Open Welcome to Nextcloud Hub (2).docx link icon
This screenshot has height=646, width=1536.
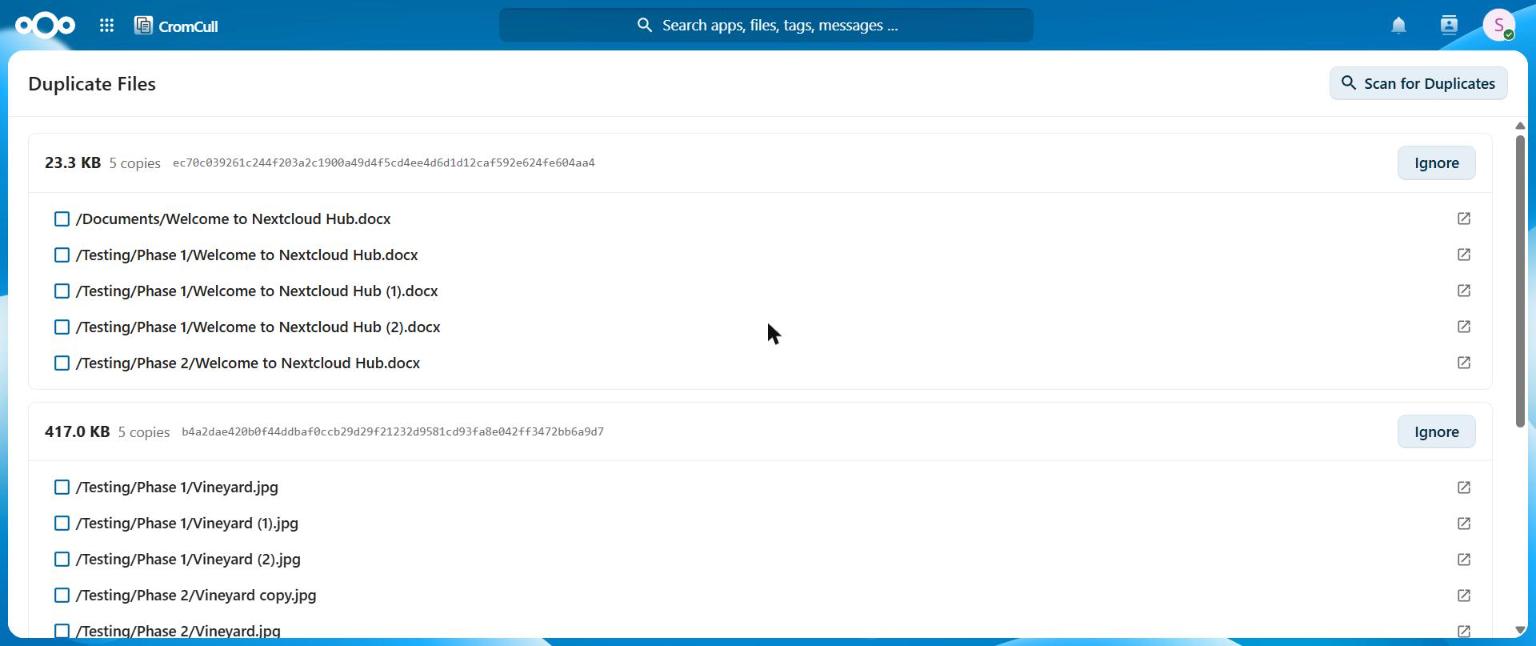pos(1464,326)
